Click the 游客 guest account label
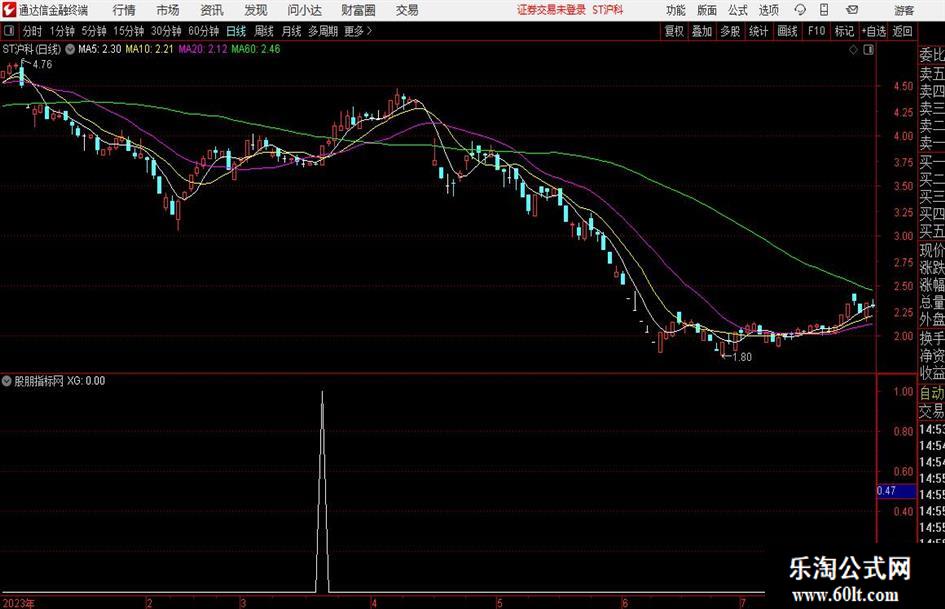 click(x=903, y=10)
